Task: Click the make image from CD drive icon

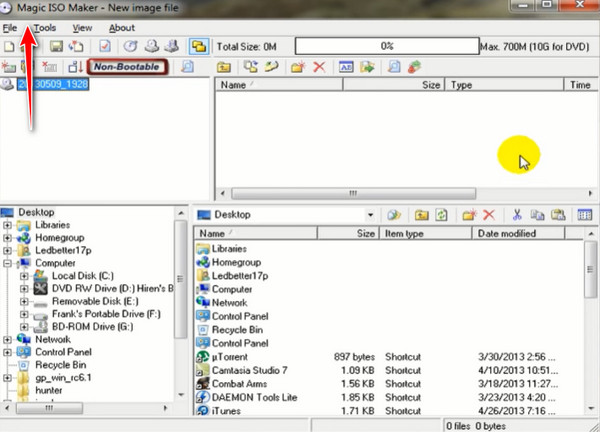Action: pos(152,47)
